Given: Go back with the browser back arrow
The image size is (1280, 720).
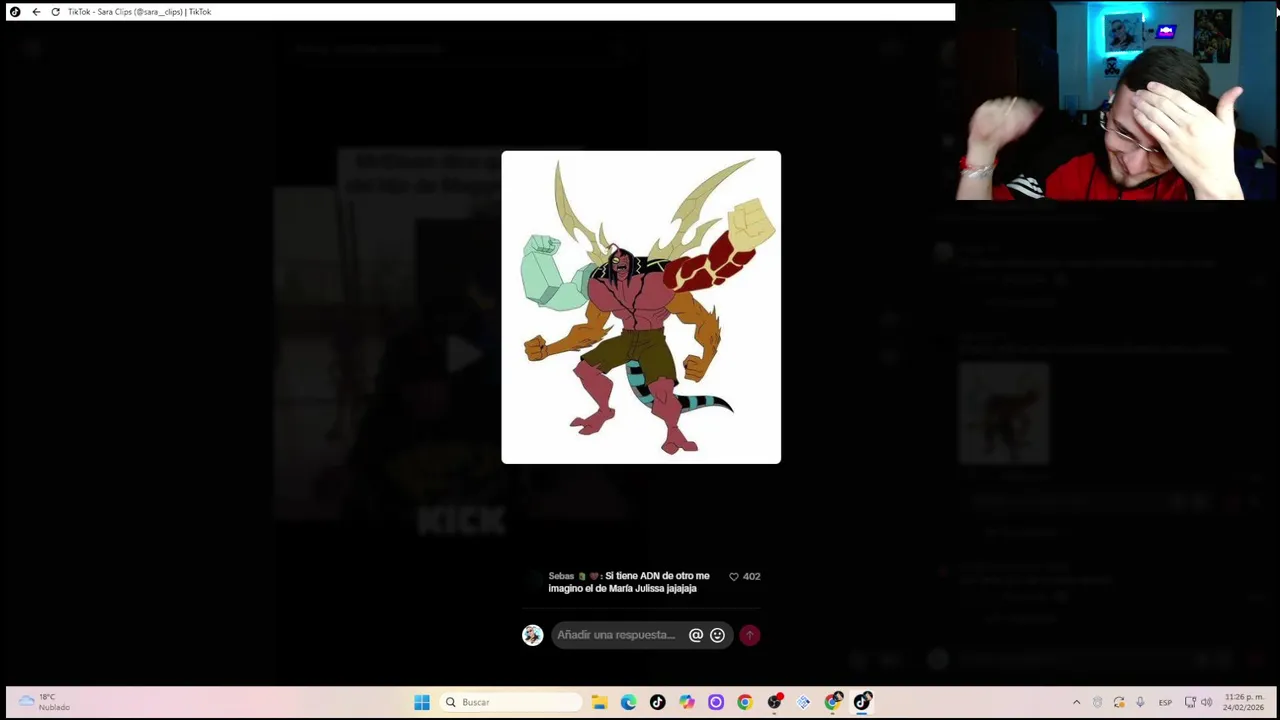Looking at the screenshot, I should 36,12.
